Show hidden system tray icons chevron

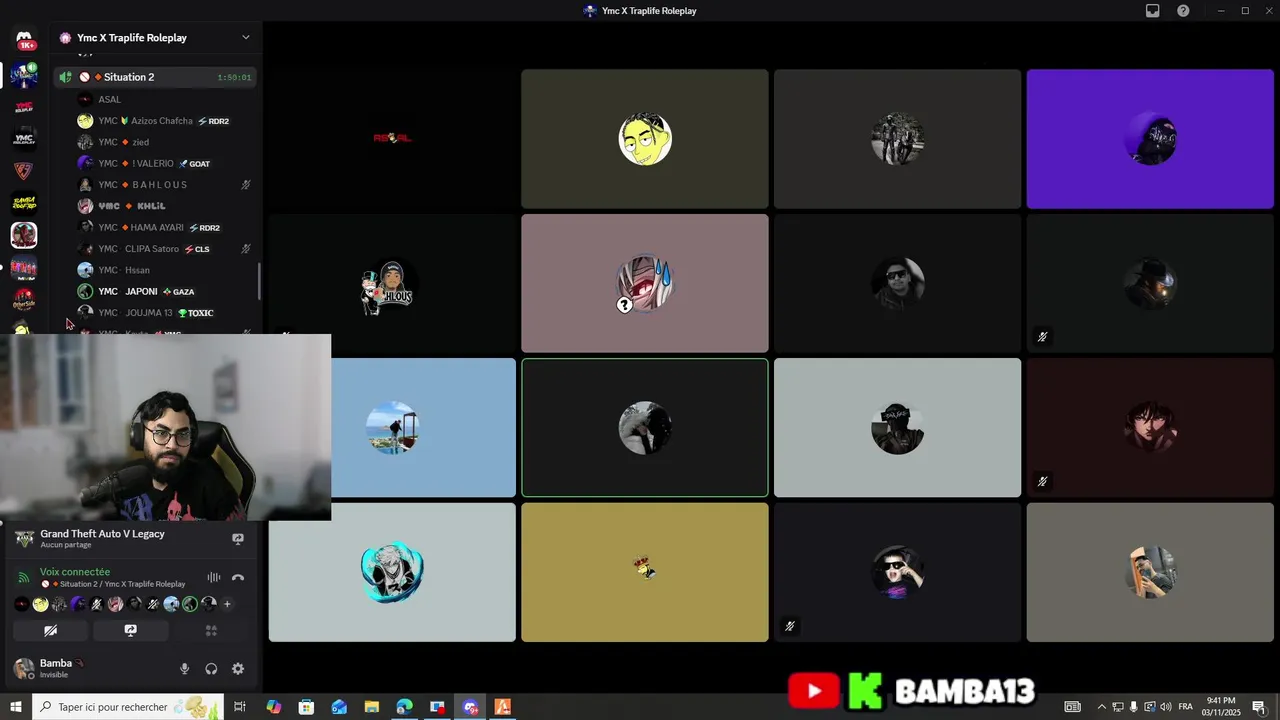(x=1102, y=707)
